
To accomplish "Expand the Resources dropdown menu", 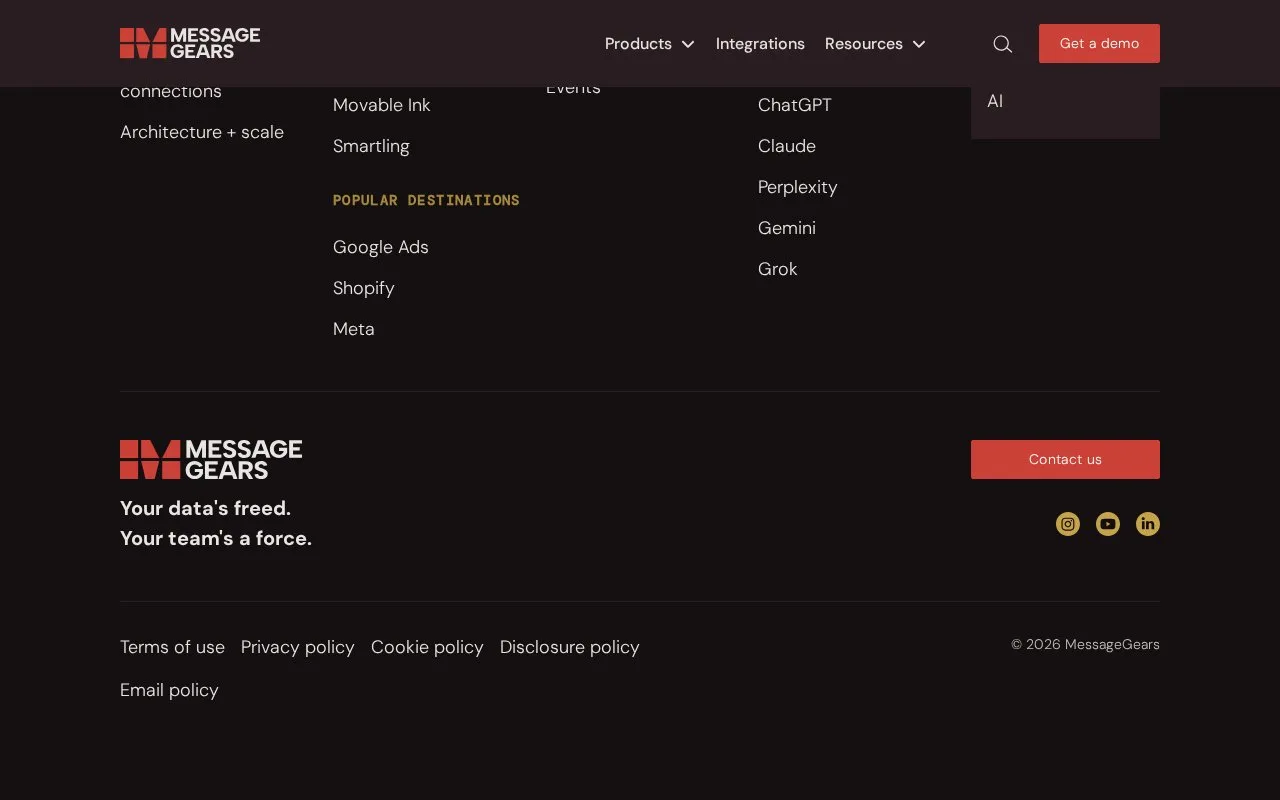I will (875, 44).
